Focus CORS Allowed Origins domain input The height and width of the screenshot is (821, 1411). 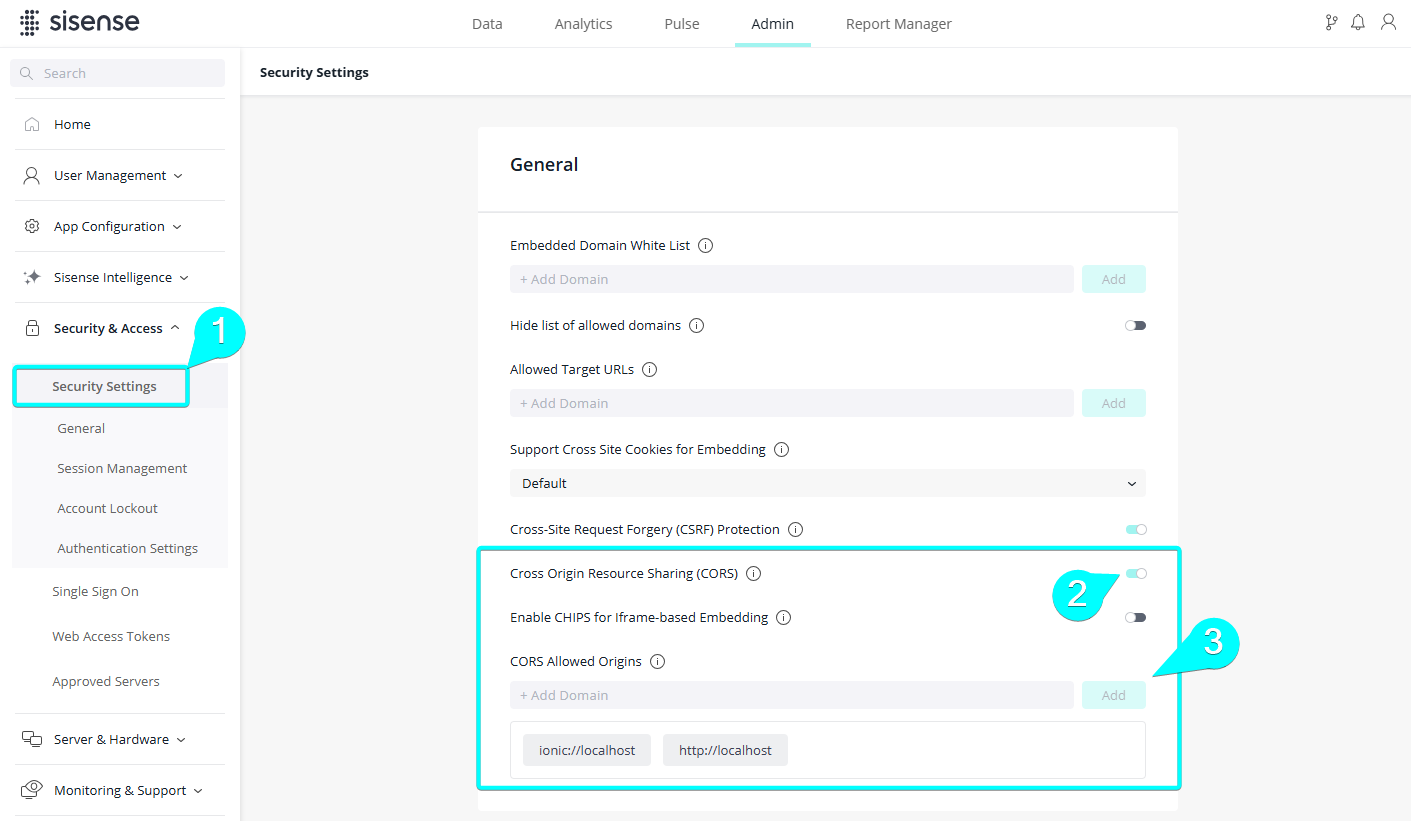click(792, 695)
